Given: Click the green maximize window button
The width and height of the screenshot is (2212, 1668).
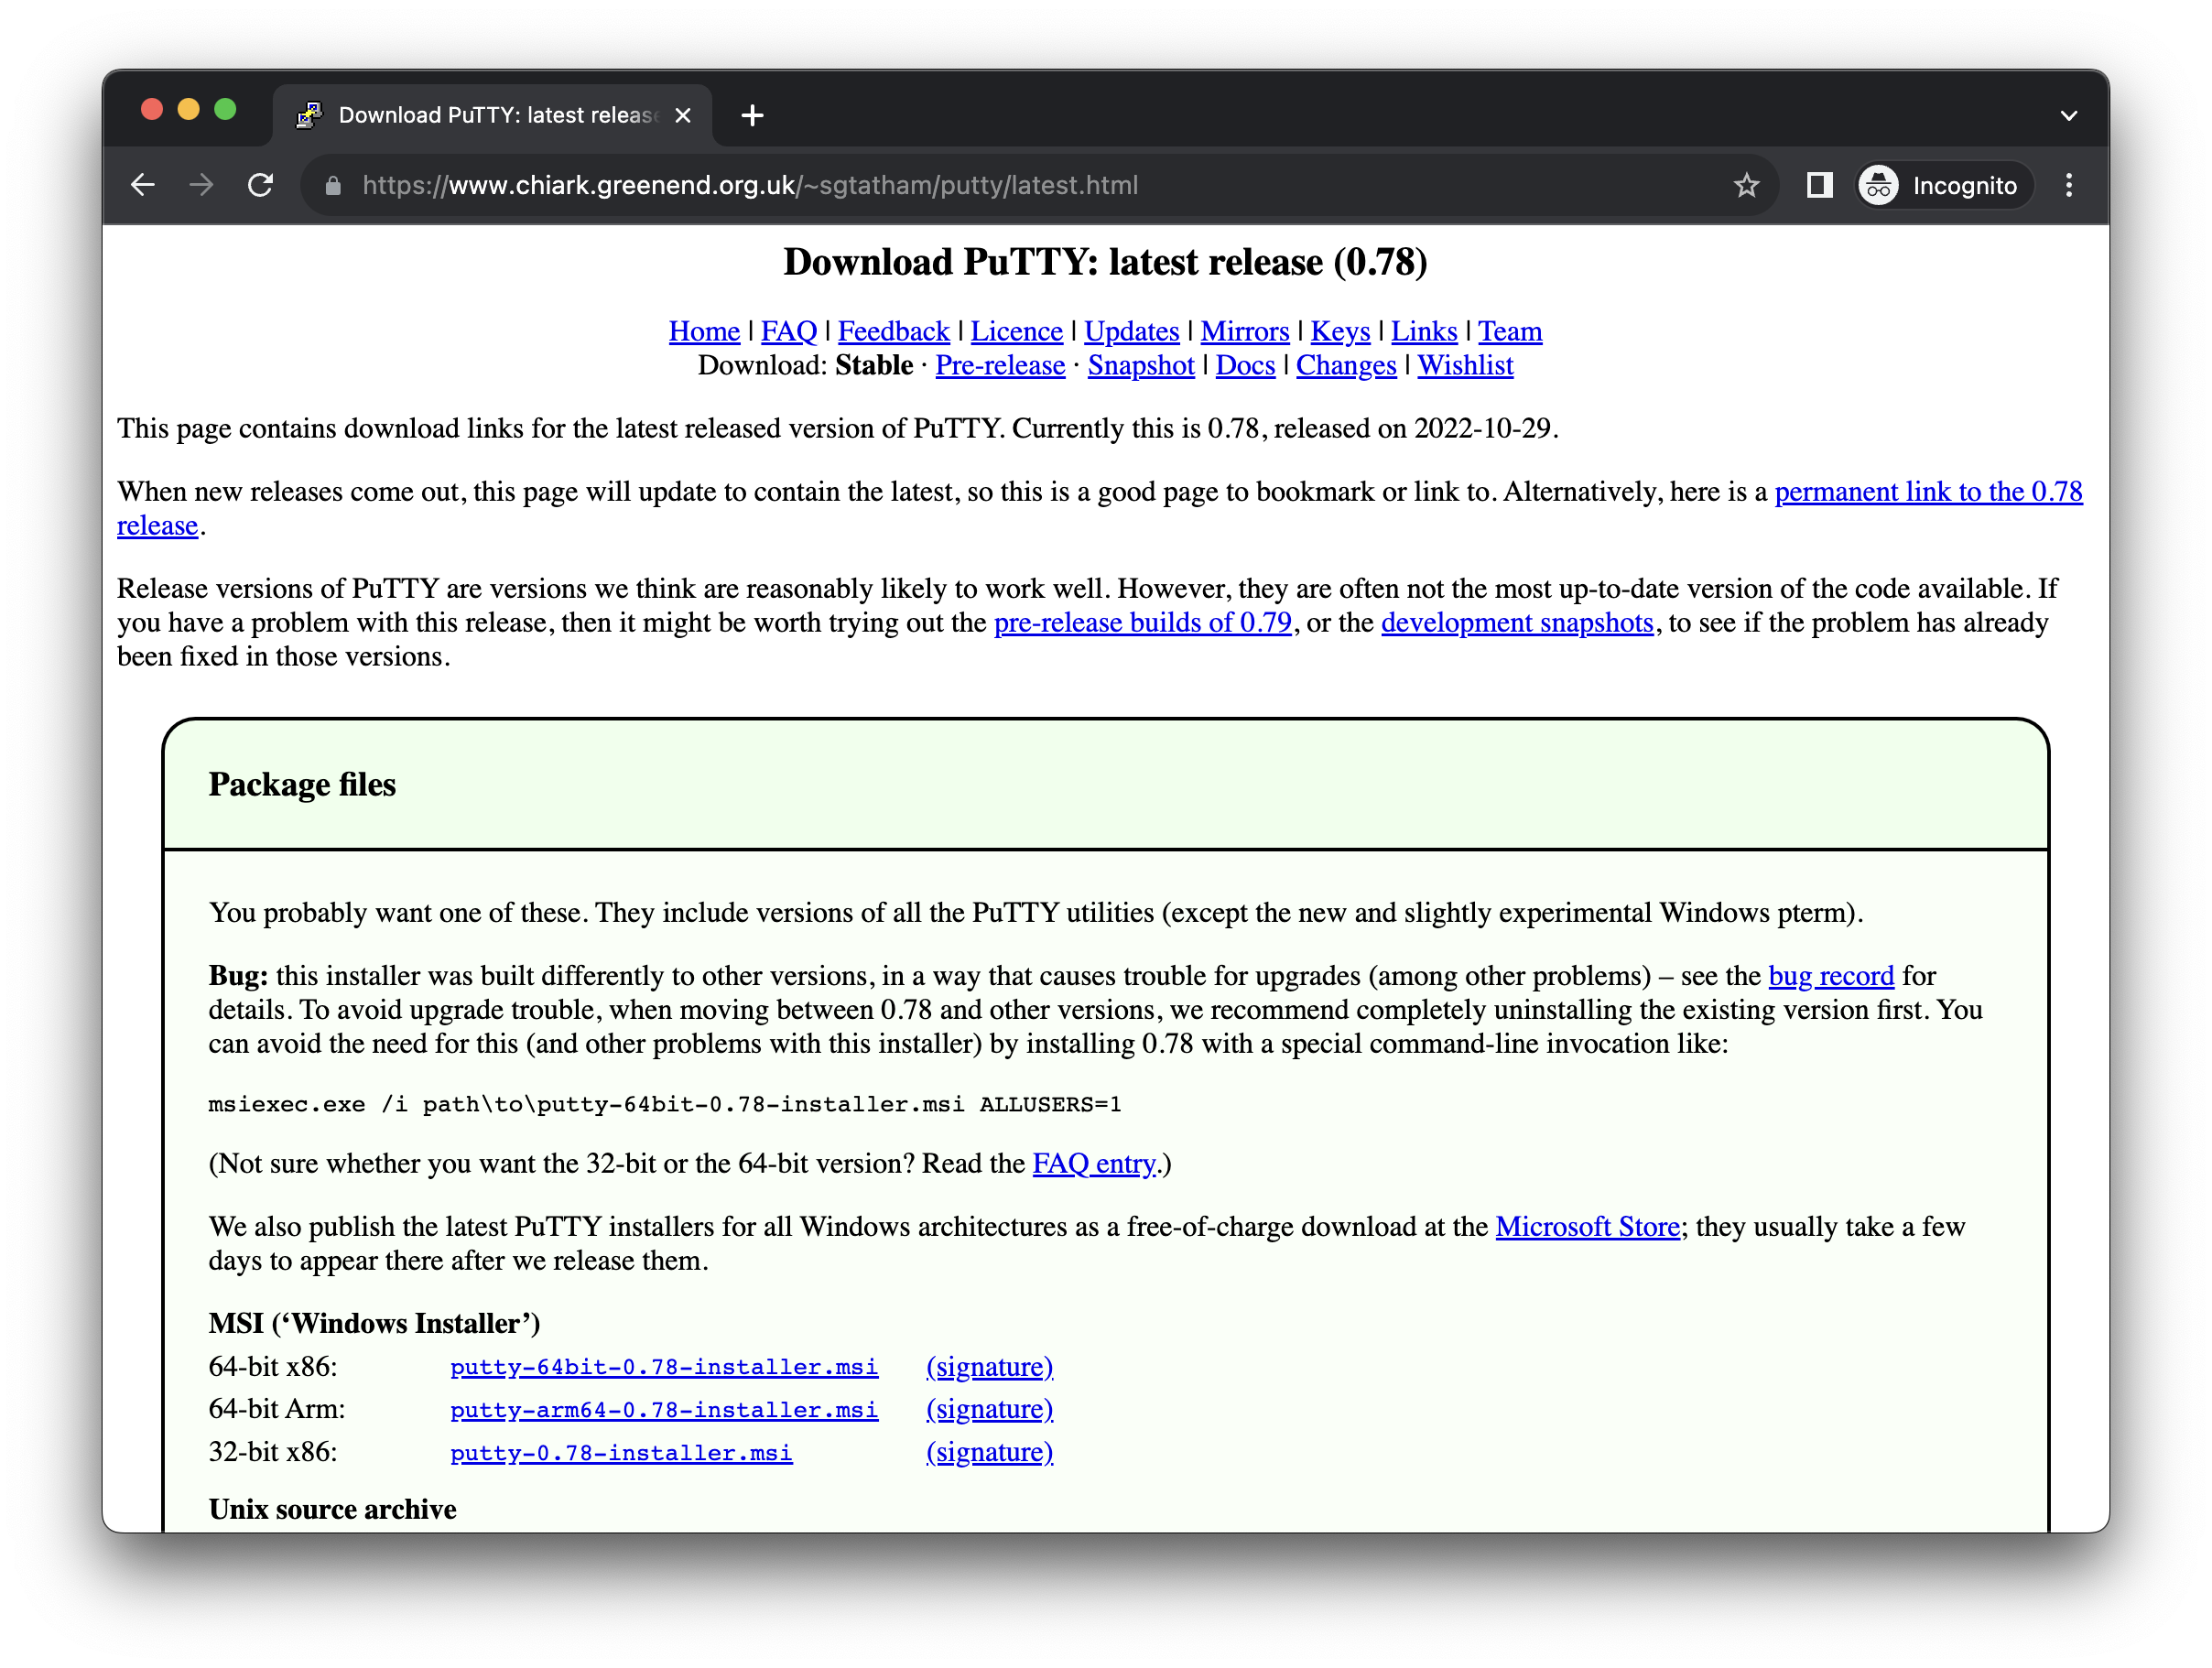Looking at the screenshot, I should [226, 109].
